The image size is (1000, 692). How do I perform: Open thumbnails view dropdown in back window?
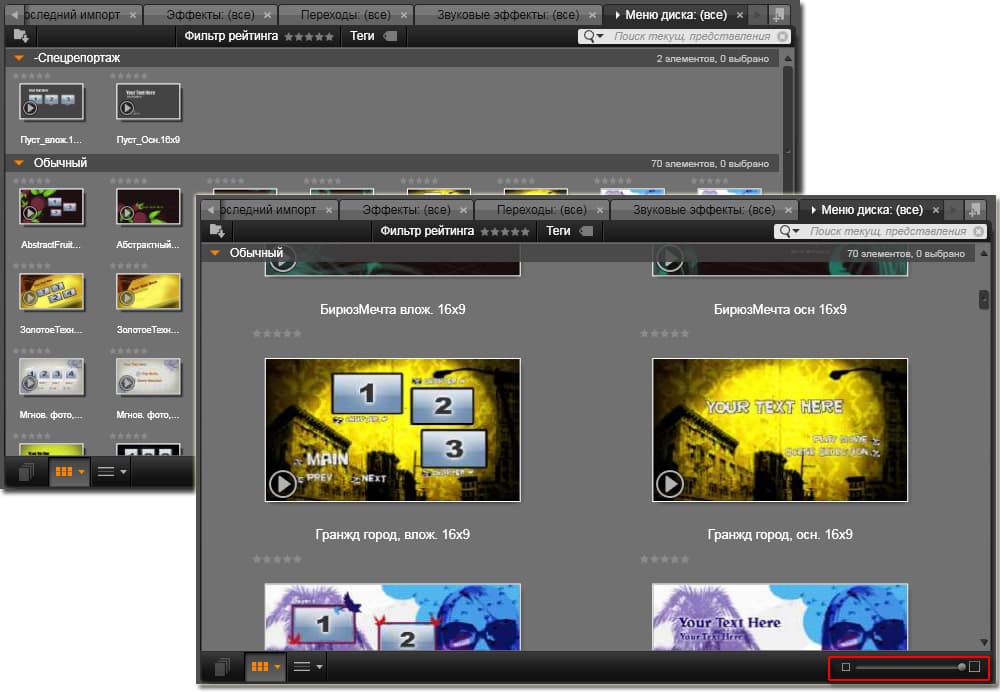82,473
